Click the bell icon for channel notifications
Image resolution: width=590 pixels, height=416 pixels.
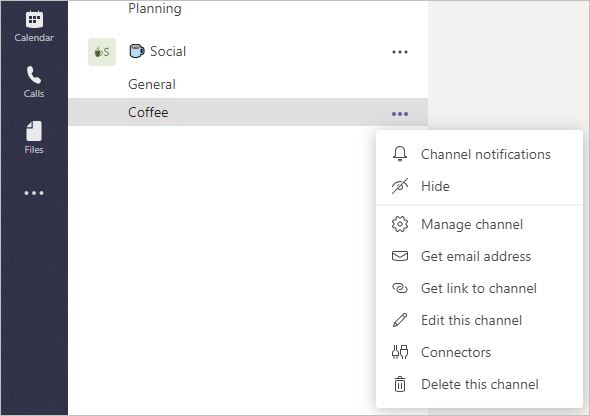coord(400,154)
